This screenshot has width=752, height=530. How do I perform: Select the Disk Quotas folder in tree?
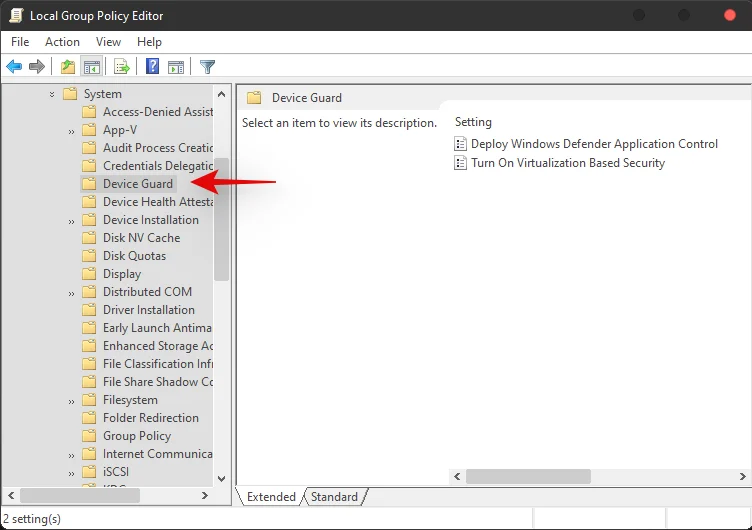[x=134, y=256]
